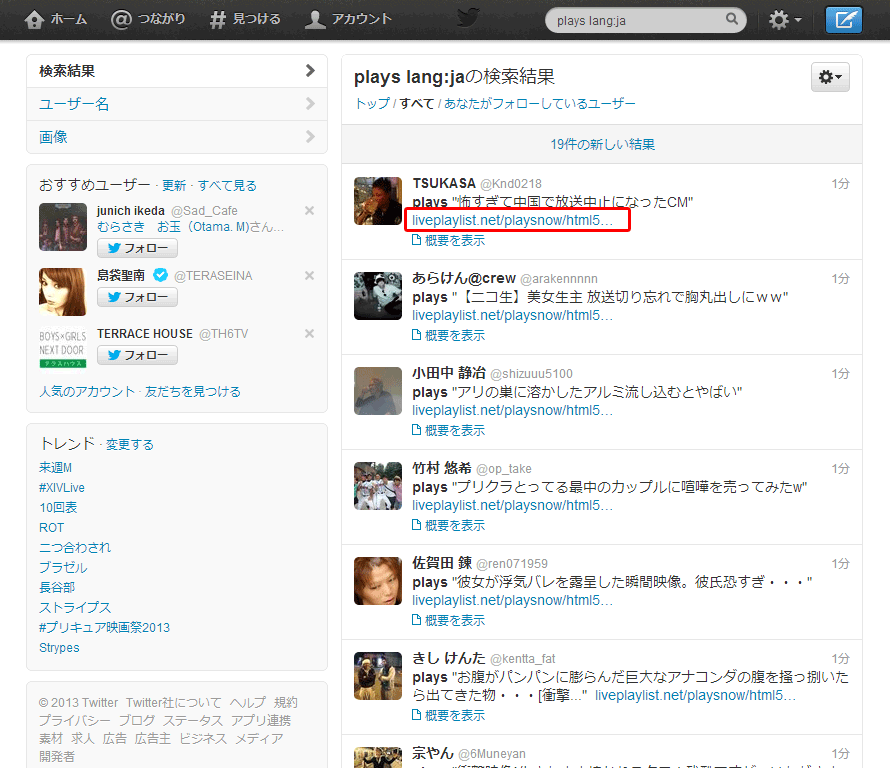The height and width of the screenshot is (768, 890).
Task: Open @kentta_fat handle
Action: (523, 658)
